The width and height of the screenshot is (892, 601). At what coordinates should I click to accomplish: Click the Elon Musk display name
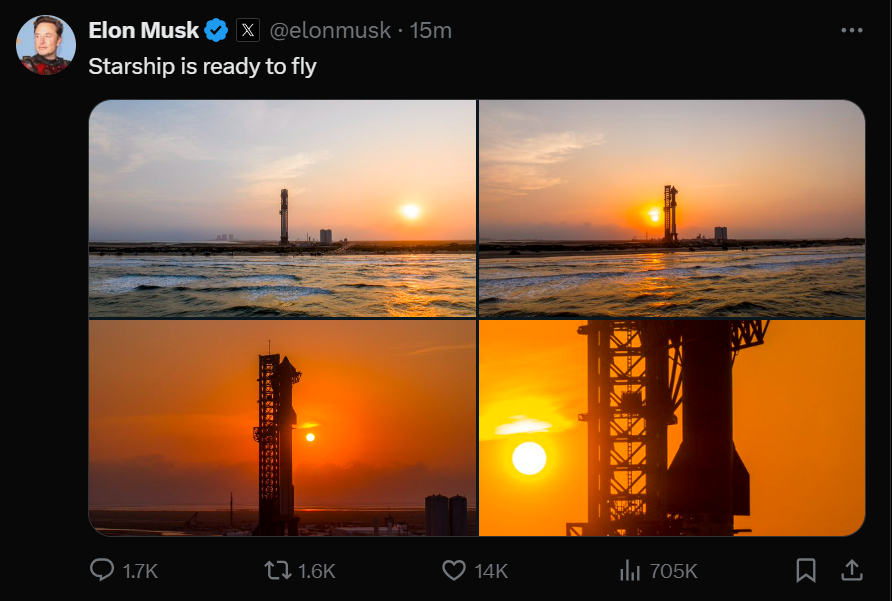click(144, 31)
